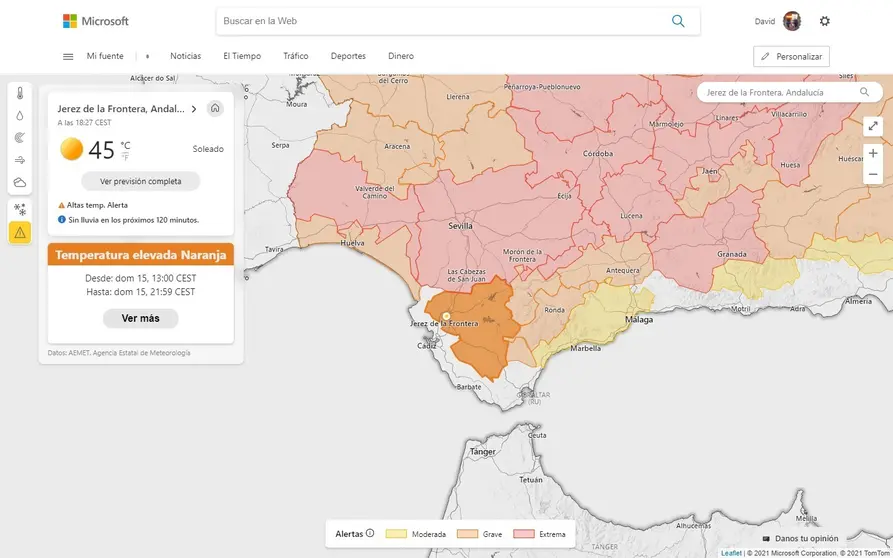893x558 pixels.
Task: Show the wind map layer arrow icon
Action: coord(20,160)
